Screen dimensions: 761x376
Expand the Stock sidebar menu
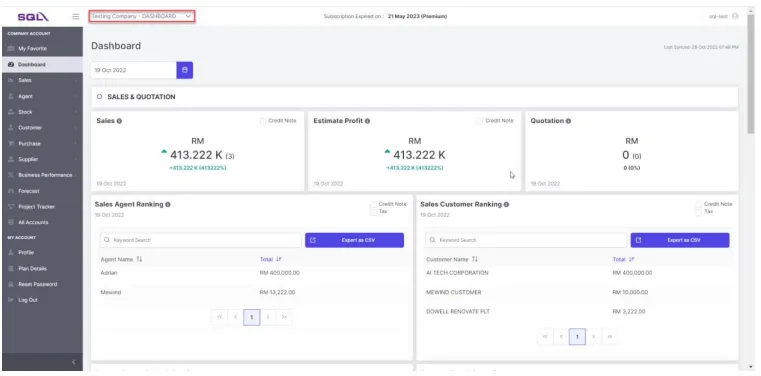pyautogui.click(x=42, y=112)
